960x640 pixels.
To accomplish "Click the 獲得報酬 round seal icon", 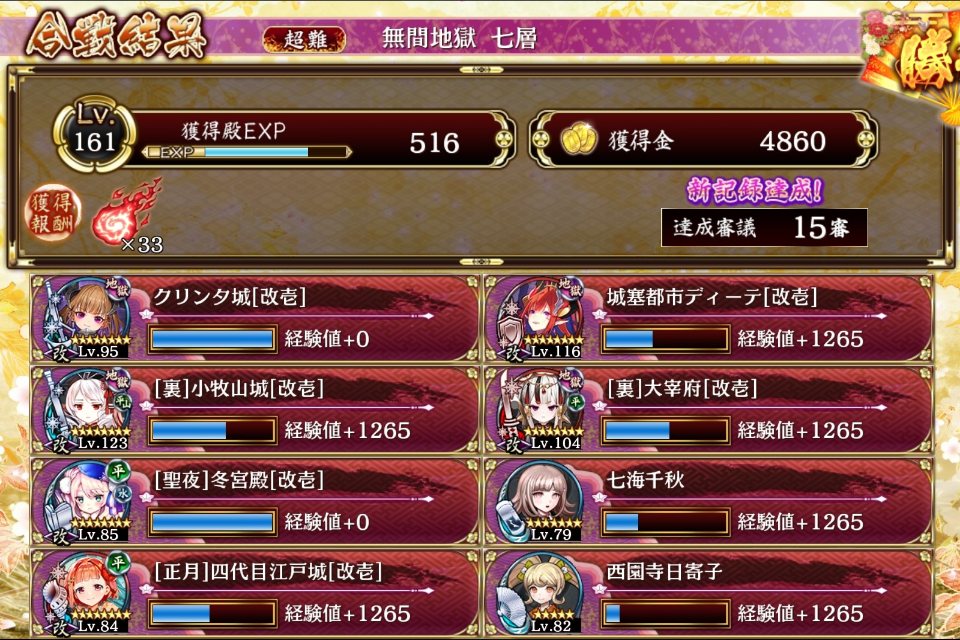I will (x=53, y=212).
